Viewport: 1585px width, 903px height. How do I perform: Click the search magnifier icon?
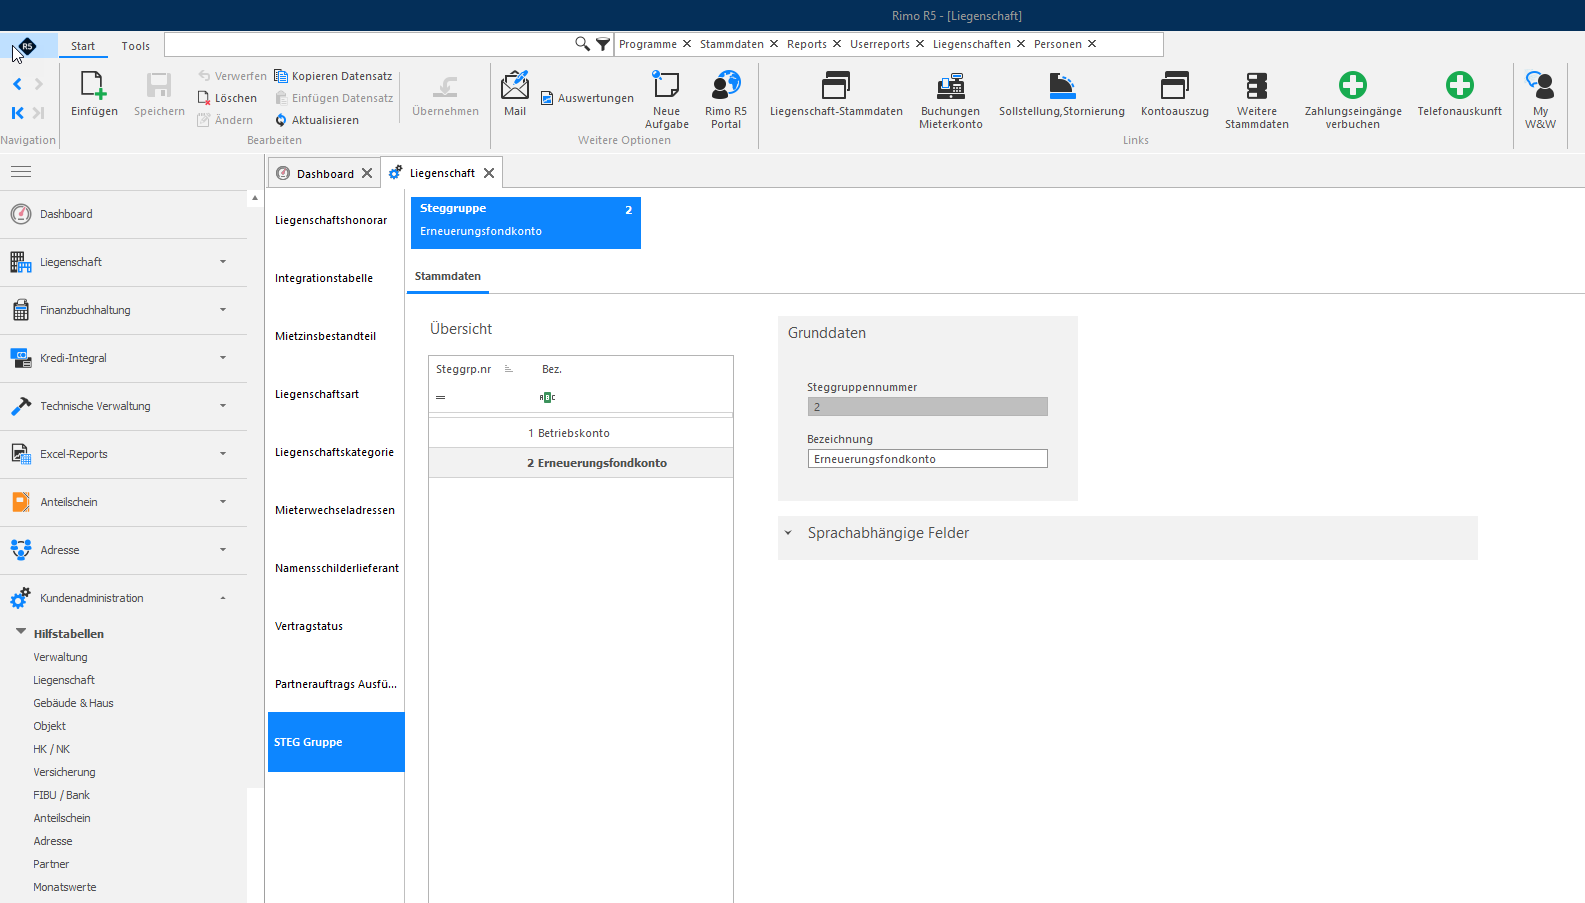(x=582, y=44)
